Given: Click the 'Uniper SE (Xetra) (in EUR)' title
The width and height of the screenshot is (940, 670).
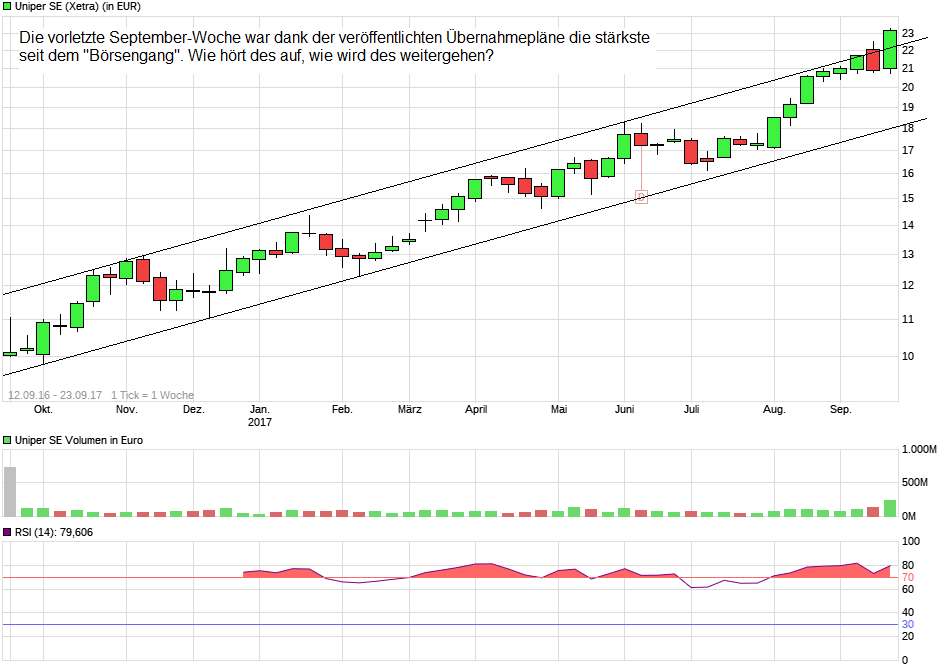Looking at the screenshot, I should (77, 7).
